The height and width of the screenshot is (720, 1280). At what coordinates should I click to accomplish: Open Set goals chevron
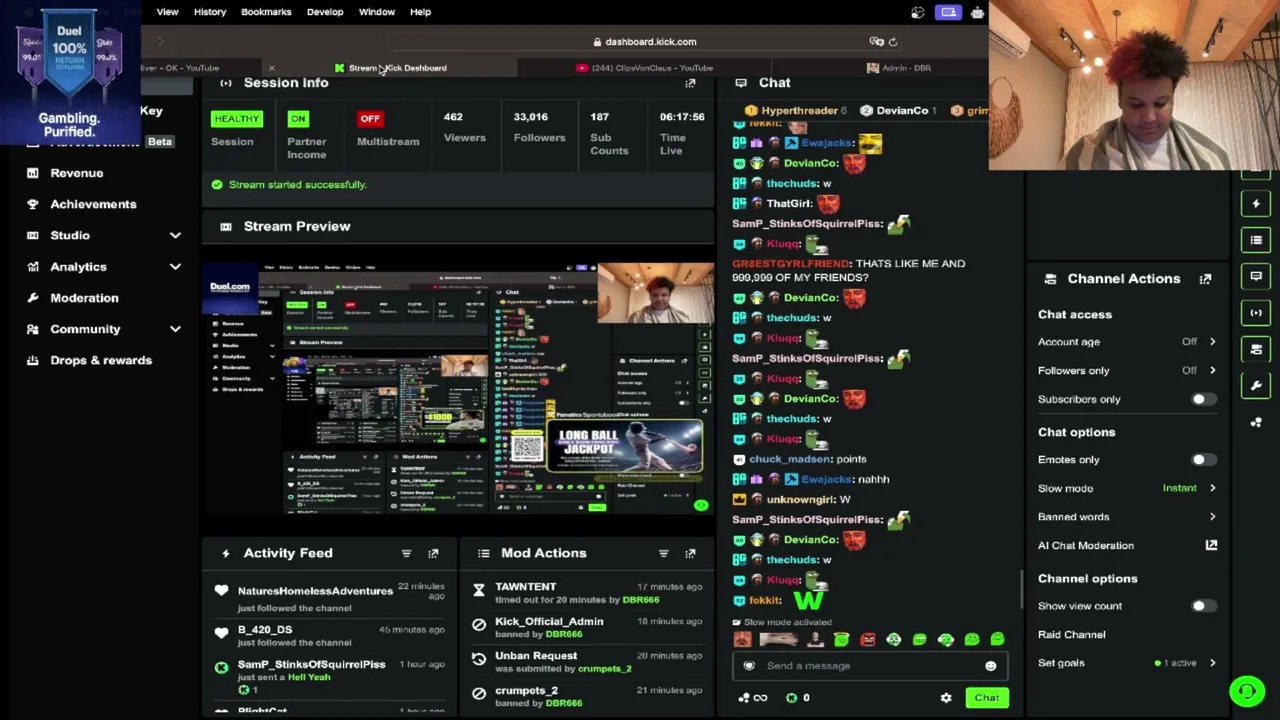pos(1212,663)
